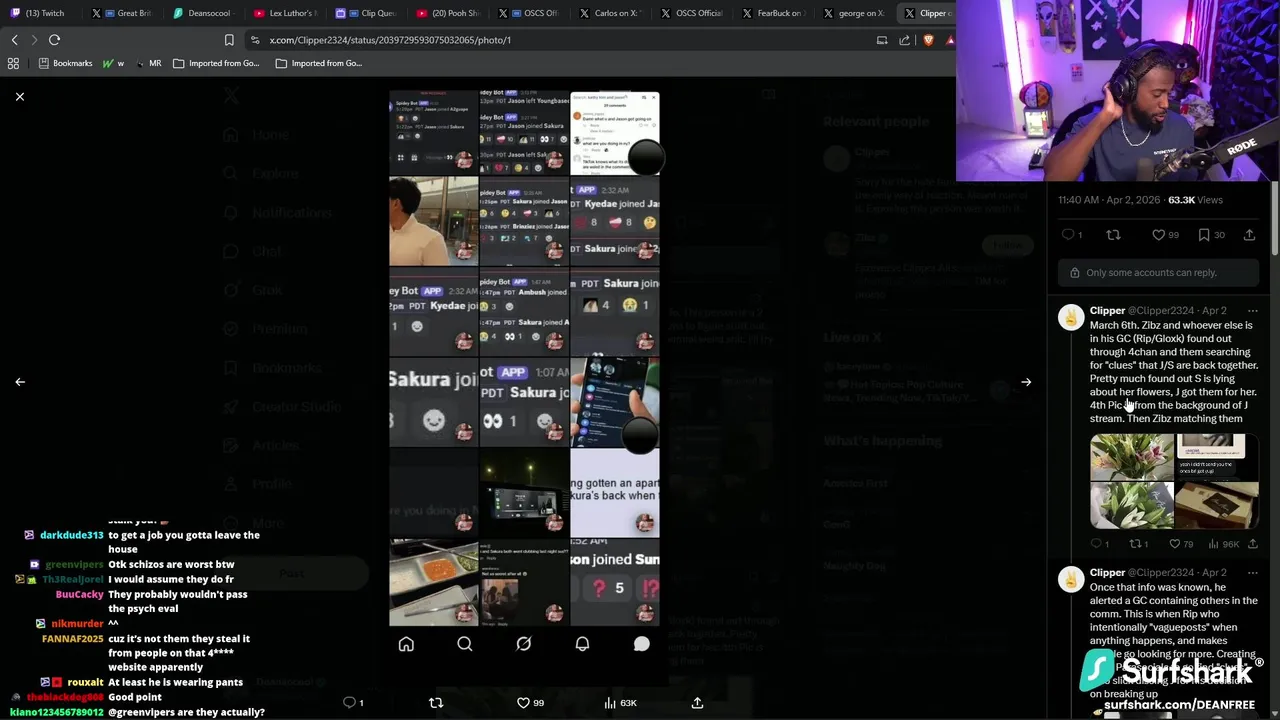Repost from the bottom photo bar

[436, 703]
